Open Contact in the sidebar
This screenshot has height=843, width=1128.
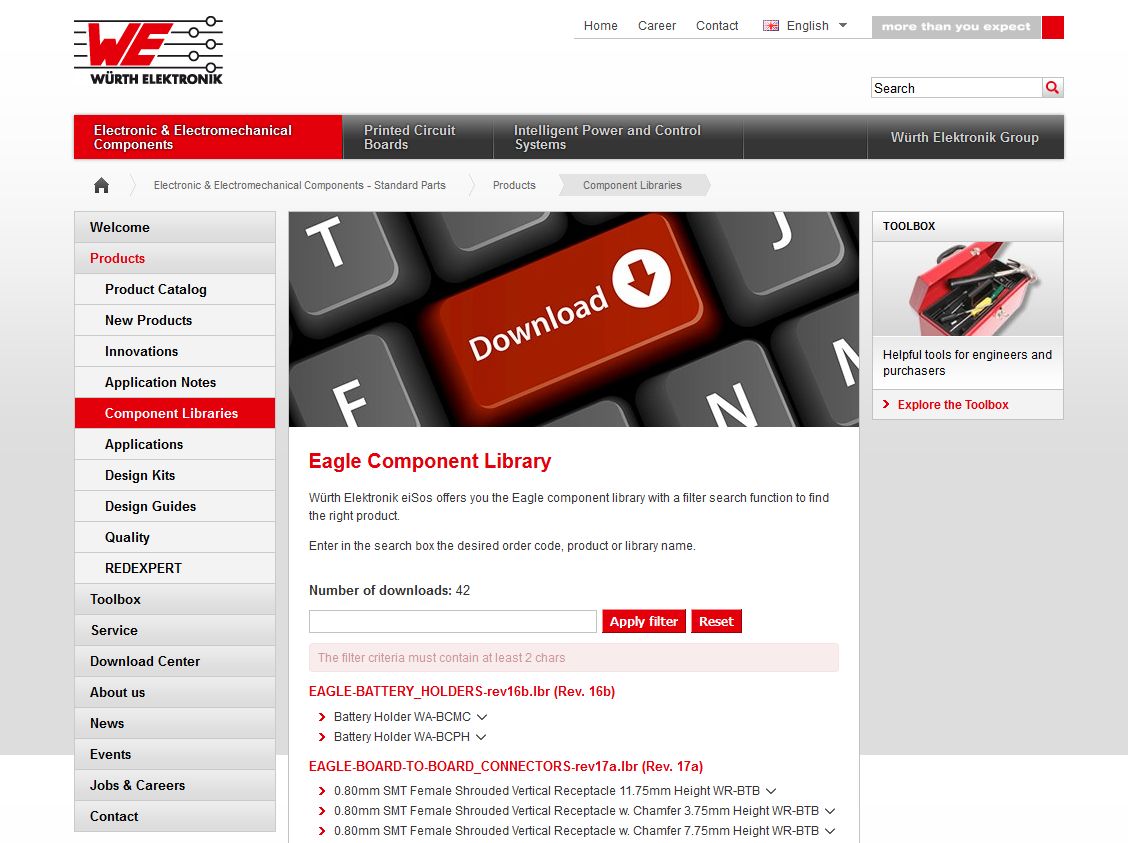coord(175,816)
